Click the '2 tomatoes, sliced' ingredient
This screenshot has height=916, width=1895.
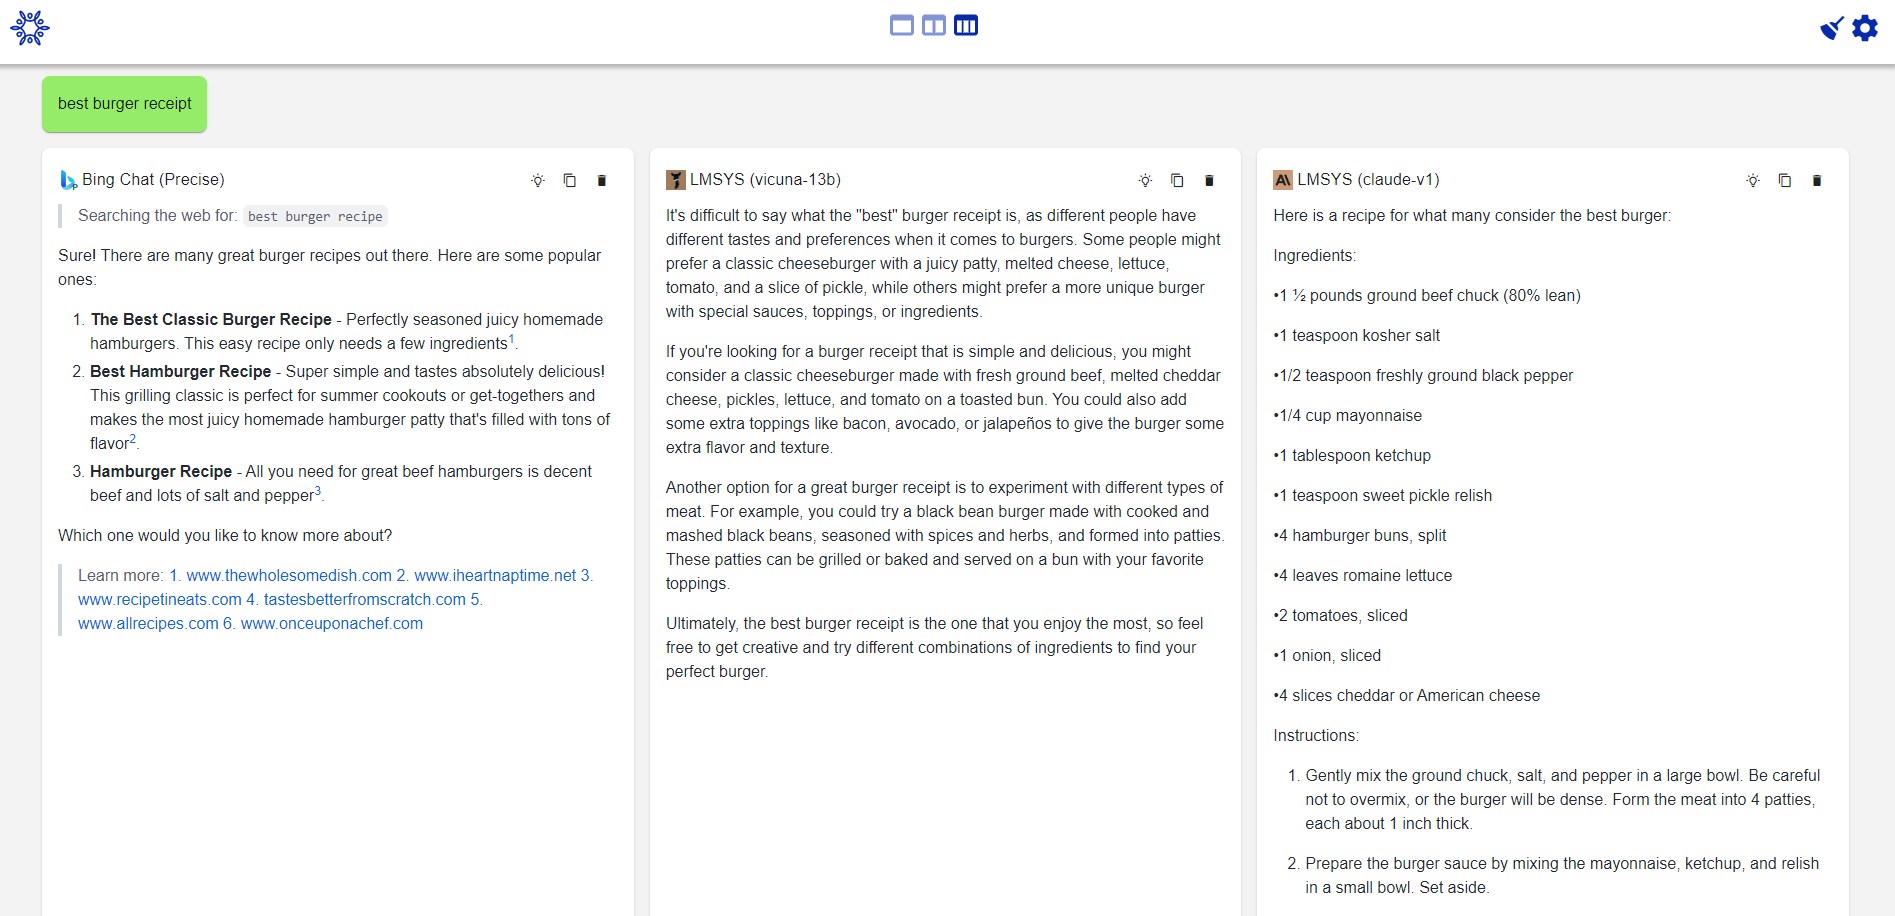[1341, 615]
